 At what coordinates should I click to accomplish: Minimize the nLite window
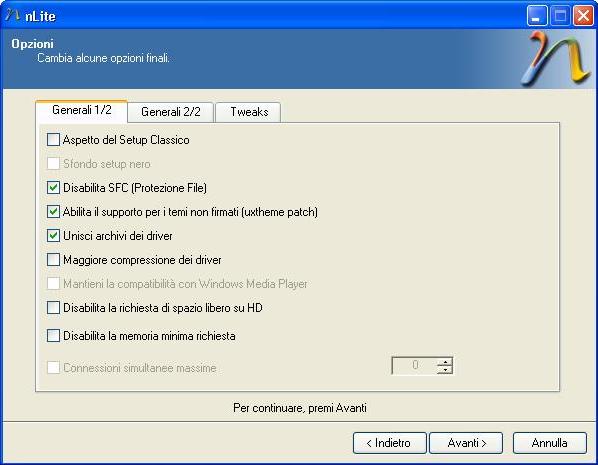pyautogui.click(x=537, y=16)
